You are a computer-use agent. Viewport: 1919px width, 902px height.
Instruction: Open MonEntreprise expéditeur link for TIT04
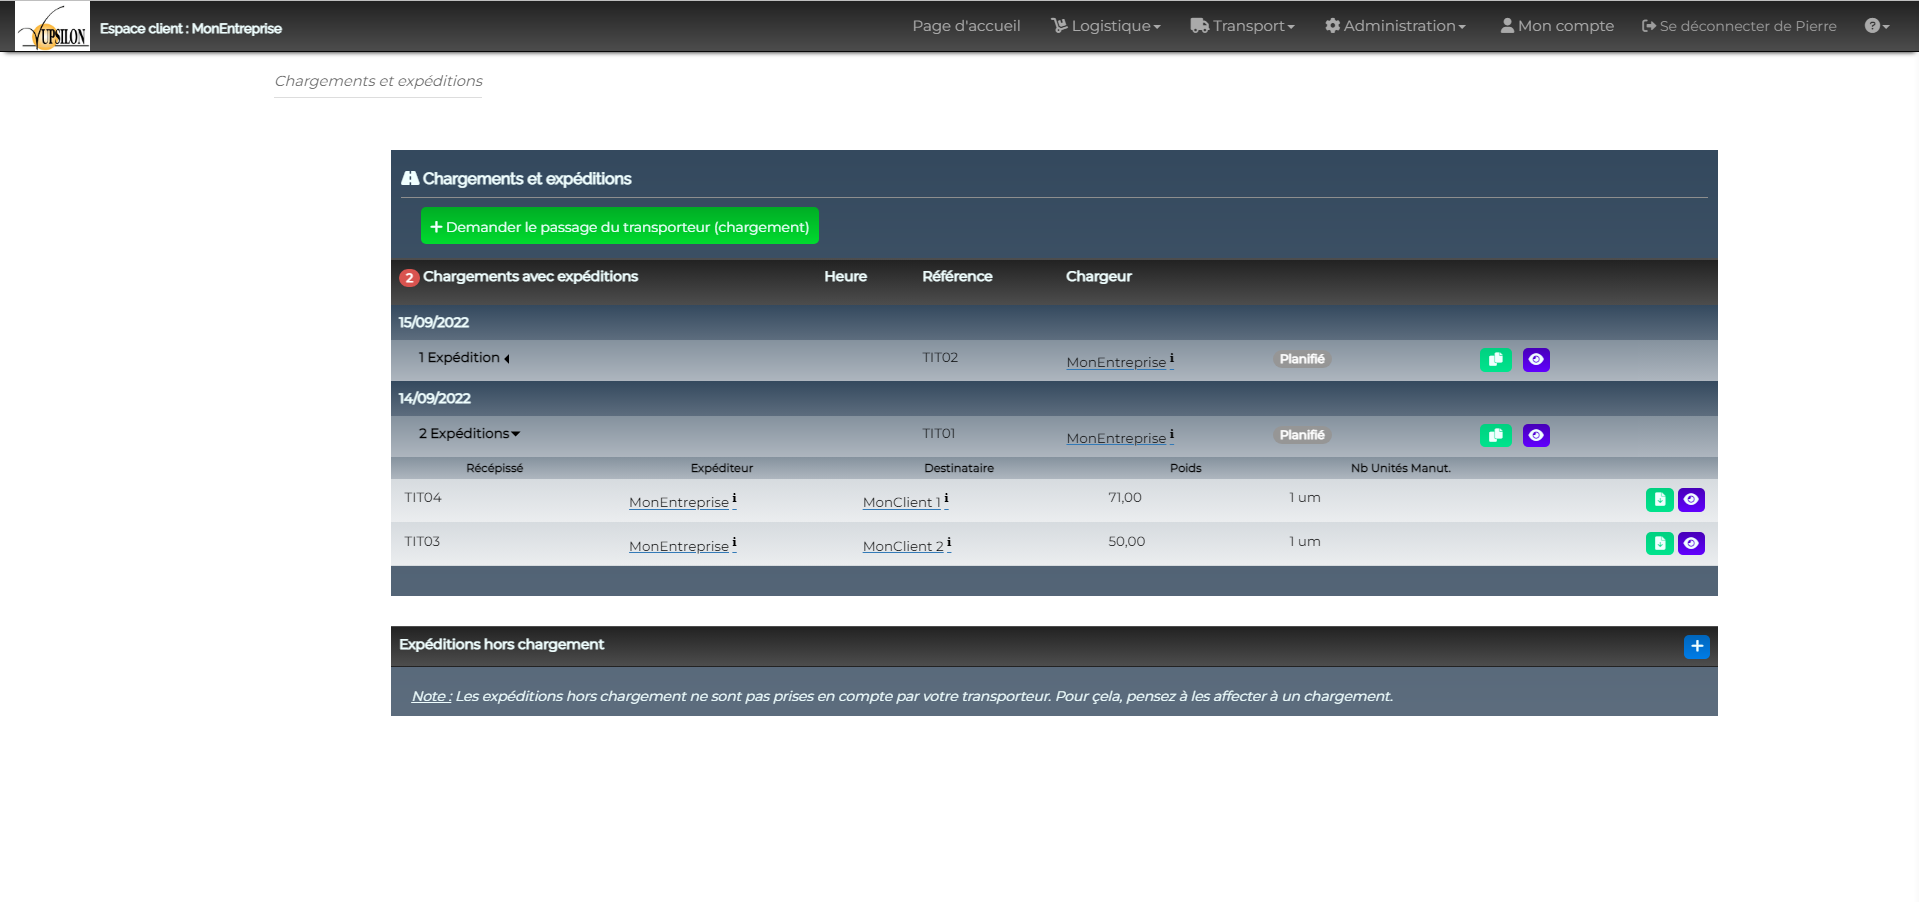pos(679,502)
